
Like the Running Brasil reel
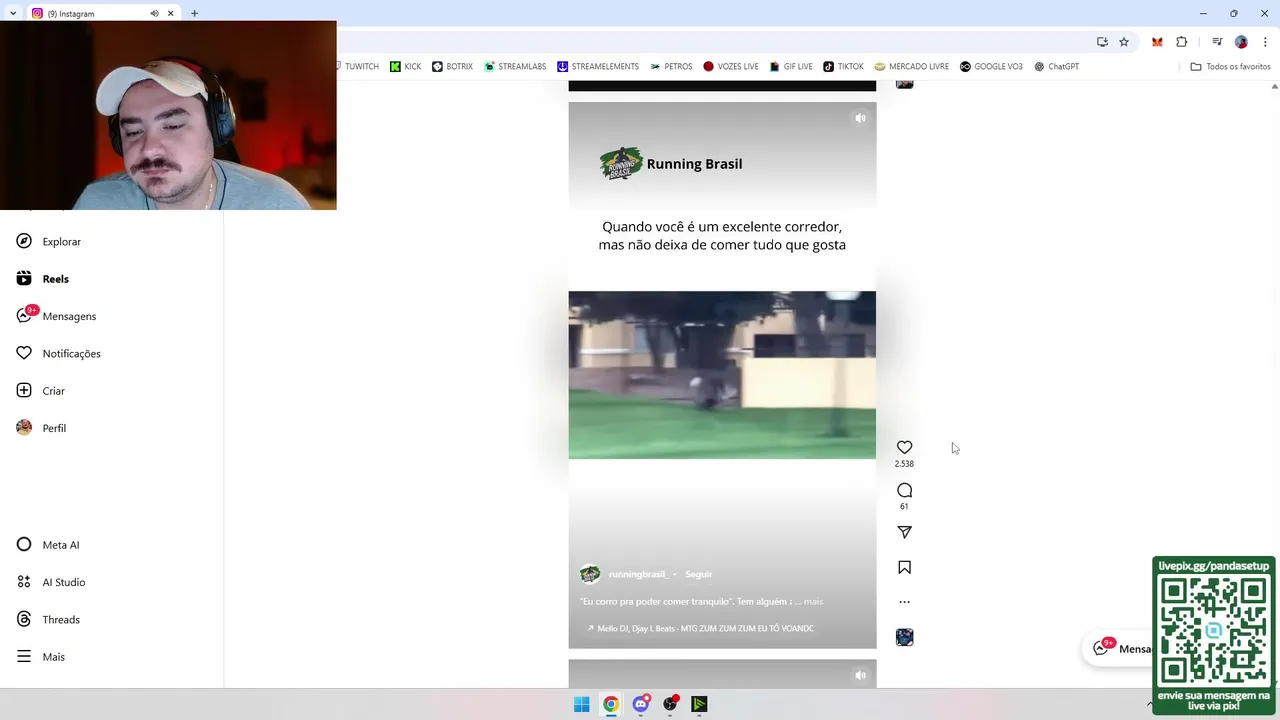(x=904, y=447)
